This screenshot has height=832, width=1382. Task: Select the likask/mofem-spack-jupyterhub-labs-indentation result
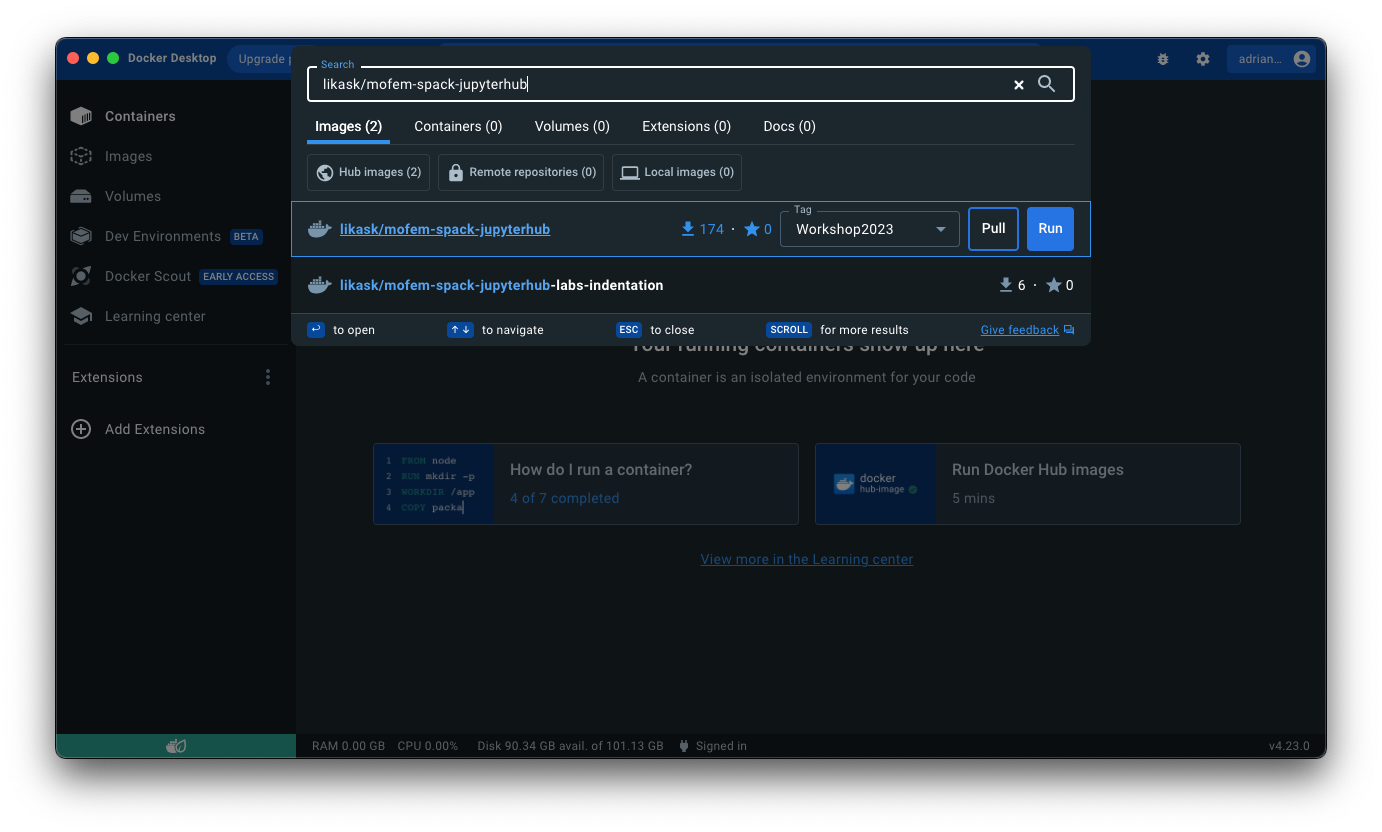pyautogui.click(x=691, y=285)
